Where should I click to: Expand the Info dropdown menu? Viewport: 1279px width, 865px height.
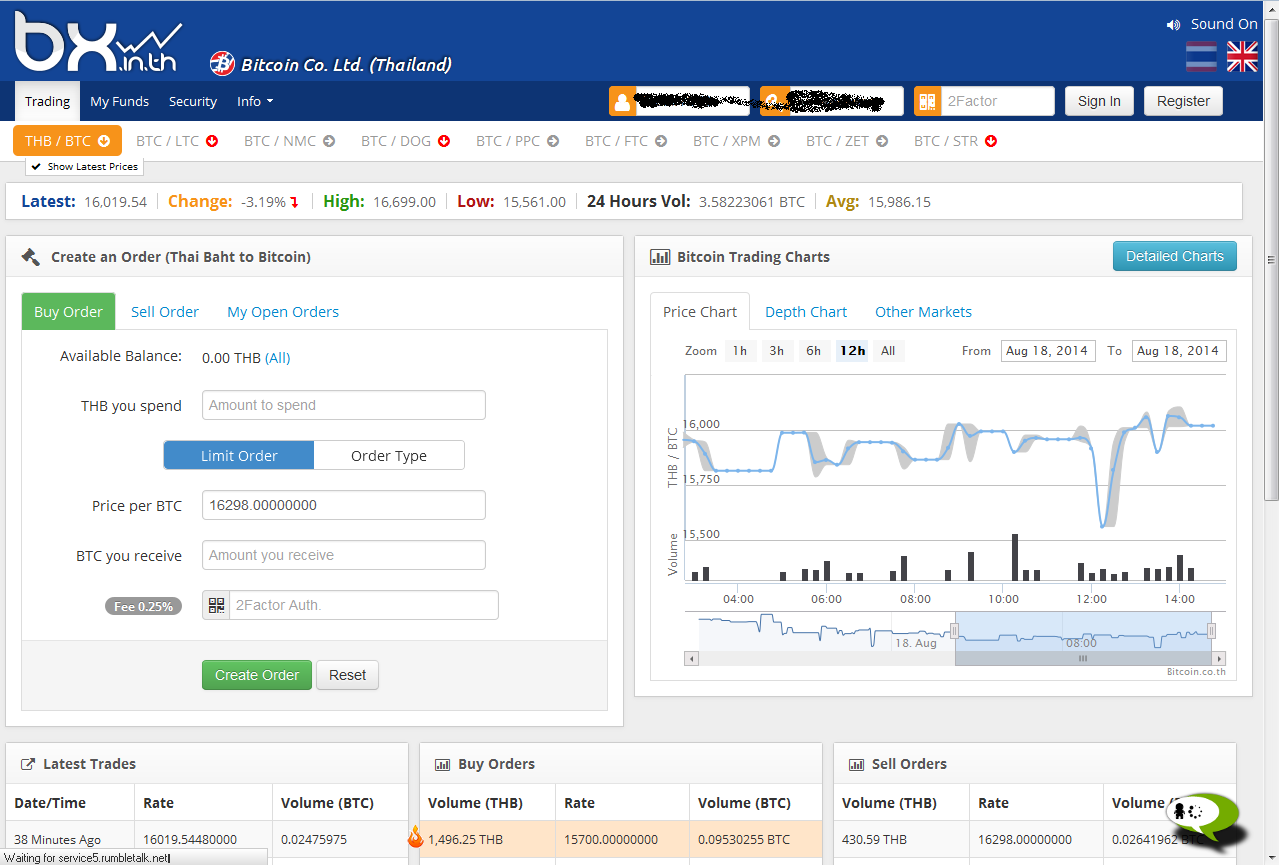point(255,101)
